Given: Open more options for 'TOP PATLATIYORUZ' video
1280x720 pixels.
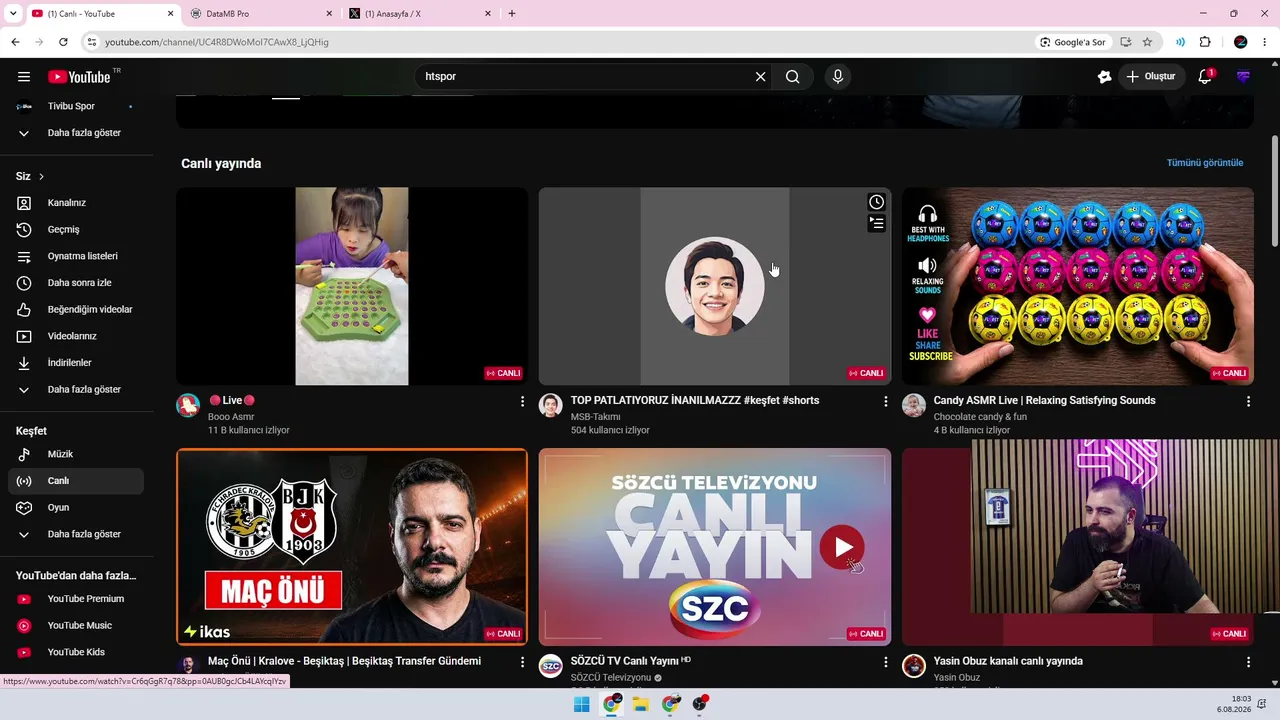Looking at the screenshot, I should [885, 401].
